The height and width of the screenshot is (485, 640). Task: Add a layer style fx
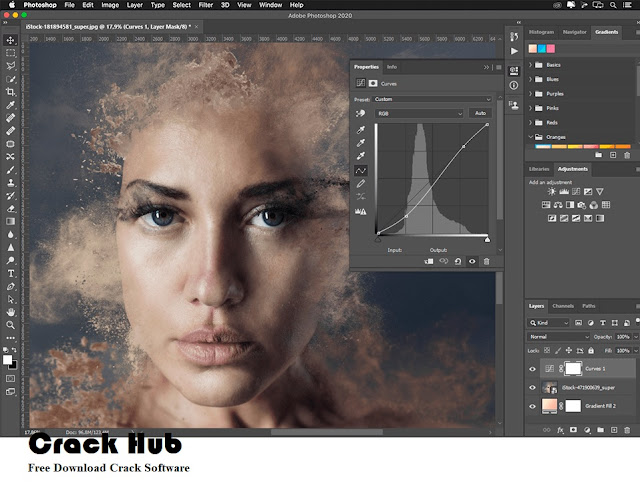point(560,430)
